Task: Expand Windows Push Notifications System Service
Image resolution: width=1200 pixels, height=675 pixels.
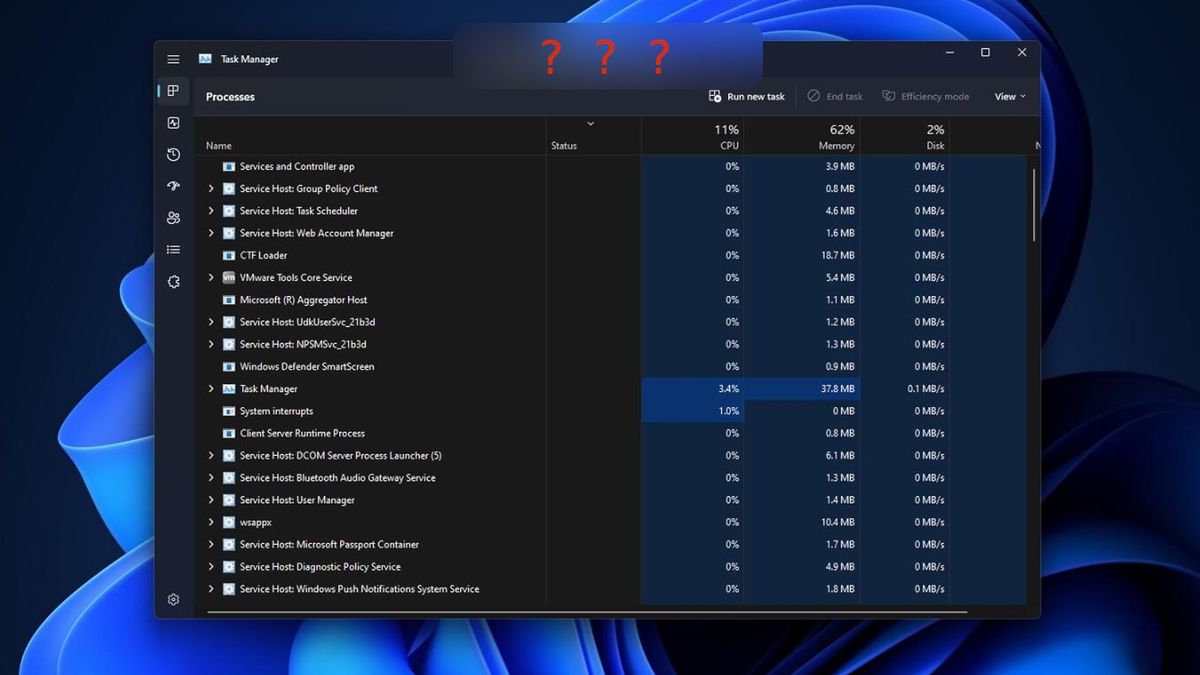Action: (211, 589)
